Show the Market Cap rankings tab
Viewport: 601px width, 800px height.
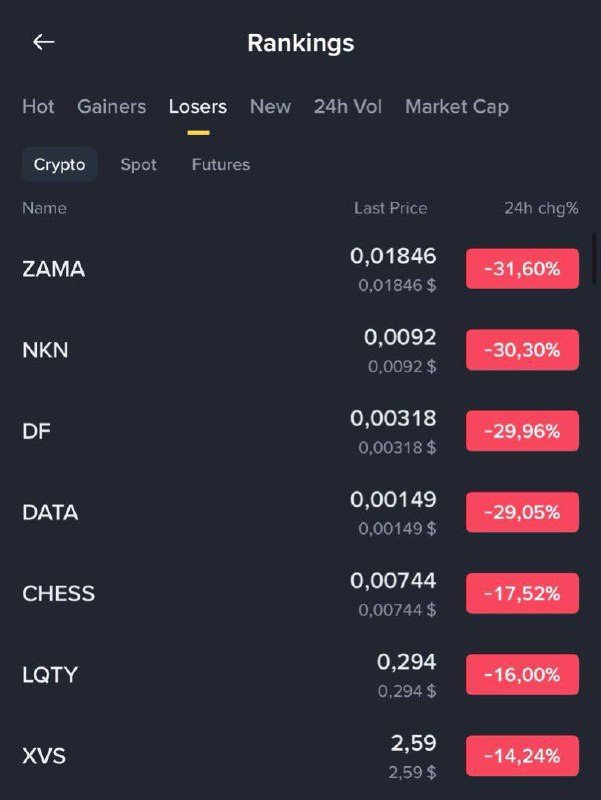456,106
